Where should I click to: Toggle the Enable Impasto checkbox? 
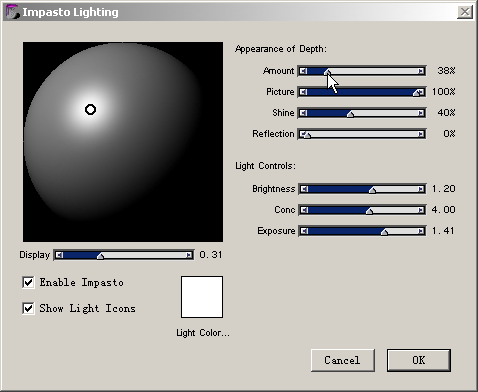[x=28, y=282]
